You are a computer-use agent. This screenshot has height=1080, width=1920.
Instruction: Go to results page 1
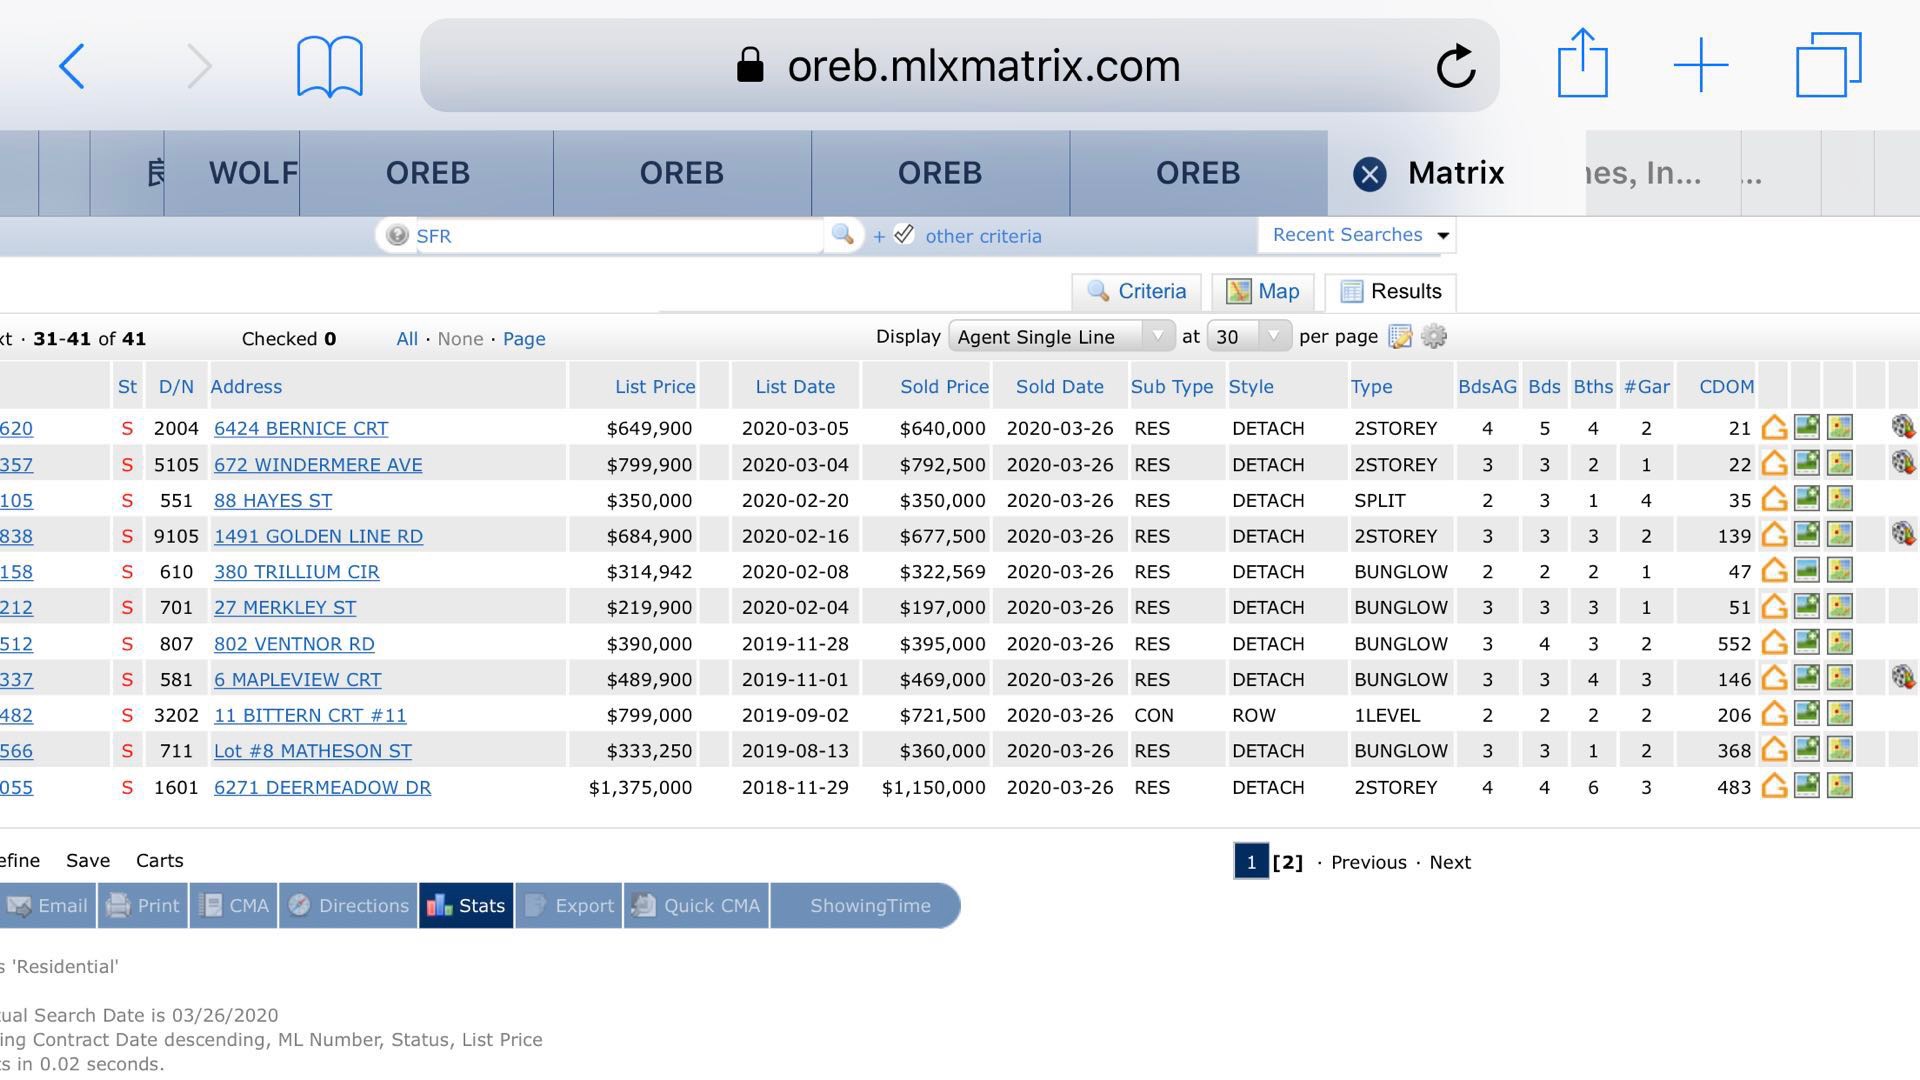(x=1251, y=862)
